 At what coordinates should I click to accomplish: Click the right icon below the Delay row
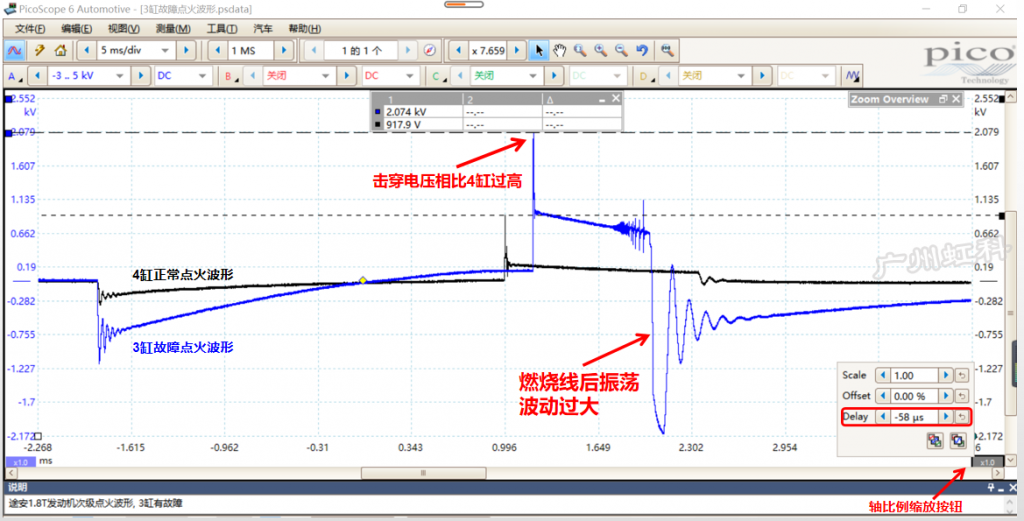(957, 441)
